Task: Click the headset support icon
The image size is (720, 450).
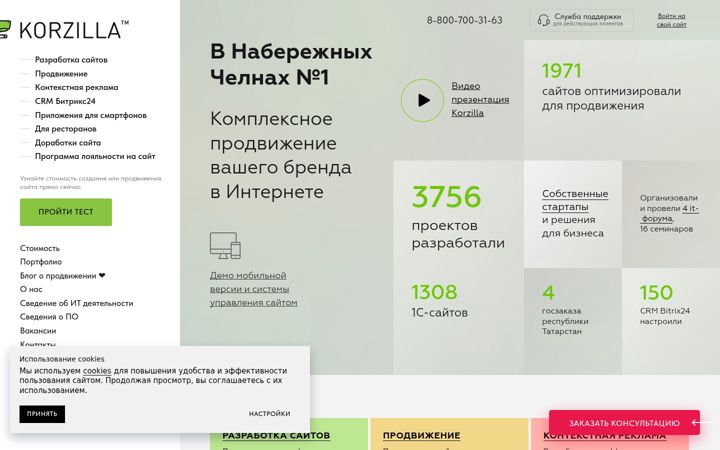Action: coord(543,20)
